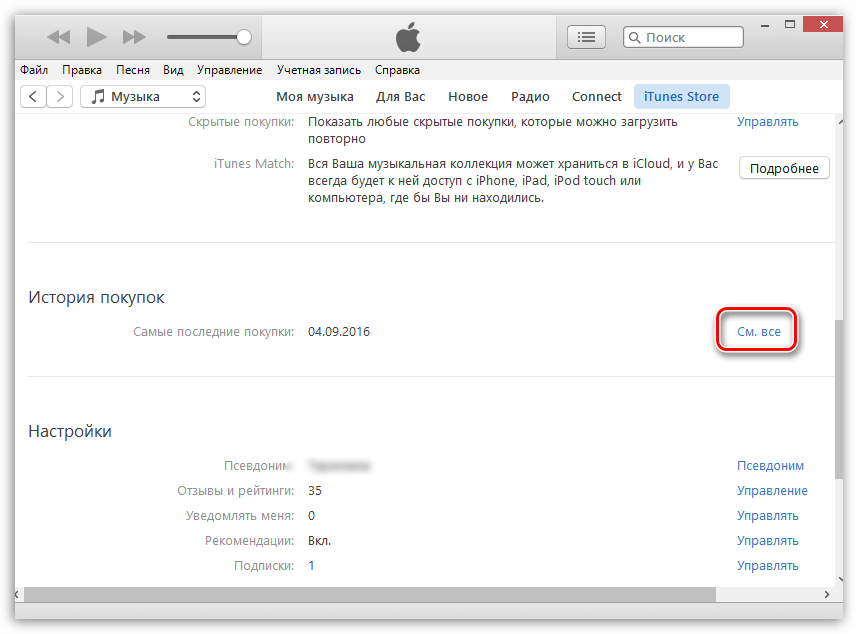Open the Вид menu
The width and height of the screenshot is (858, 634).
point(173,70)
